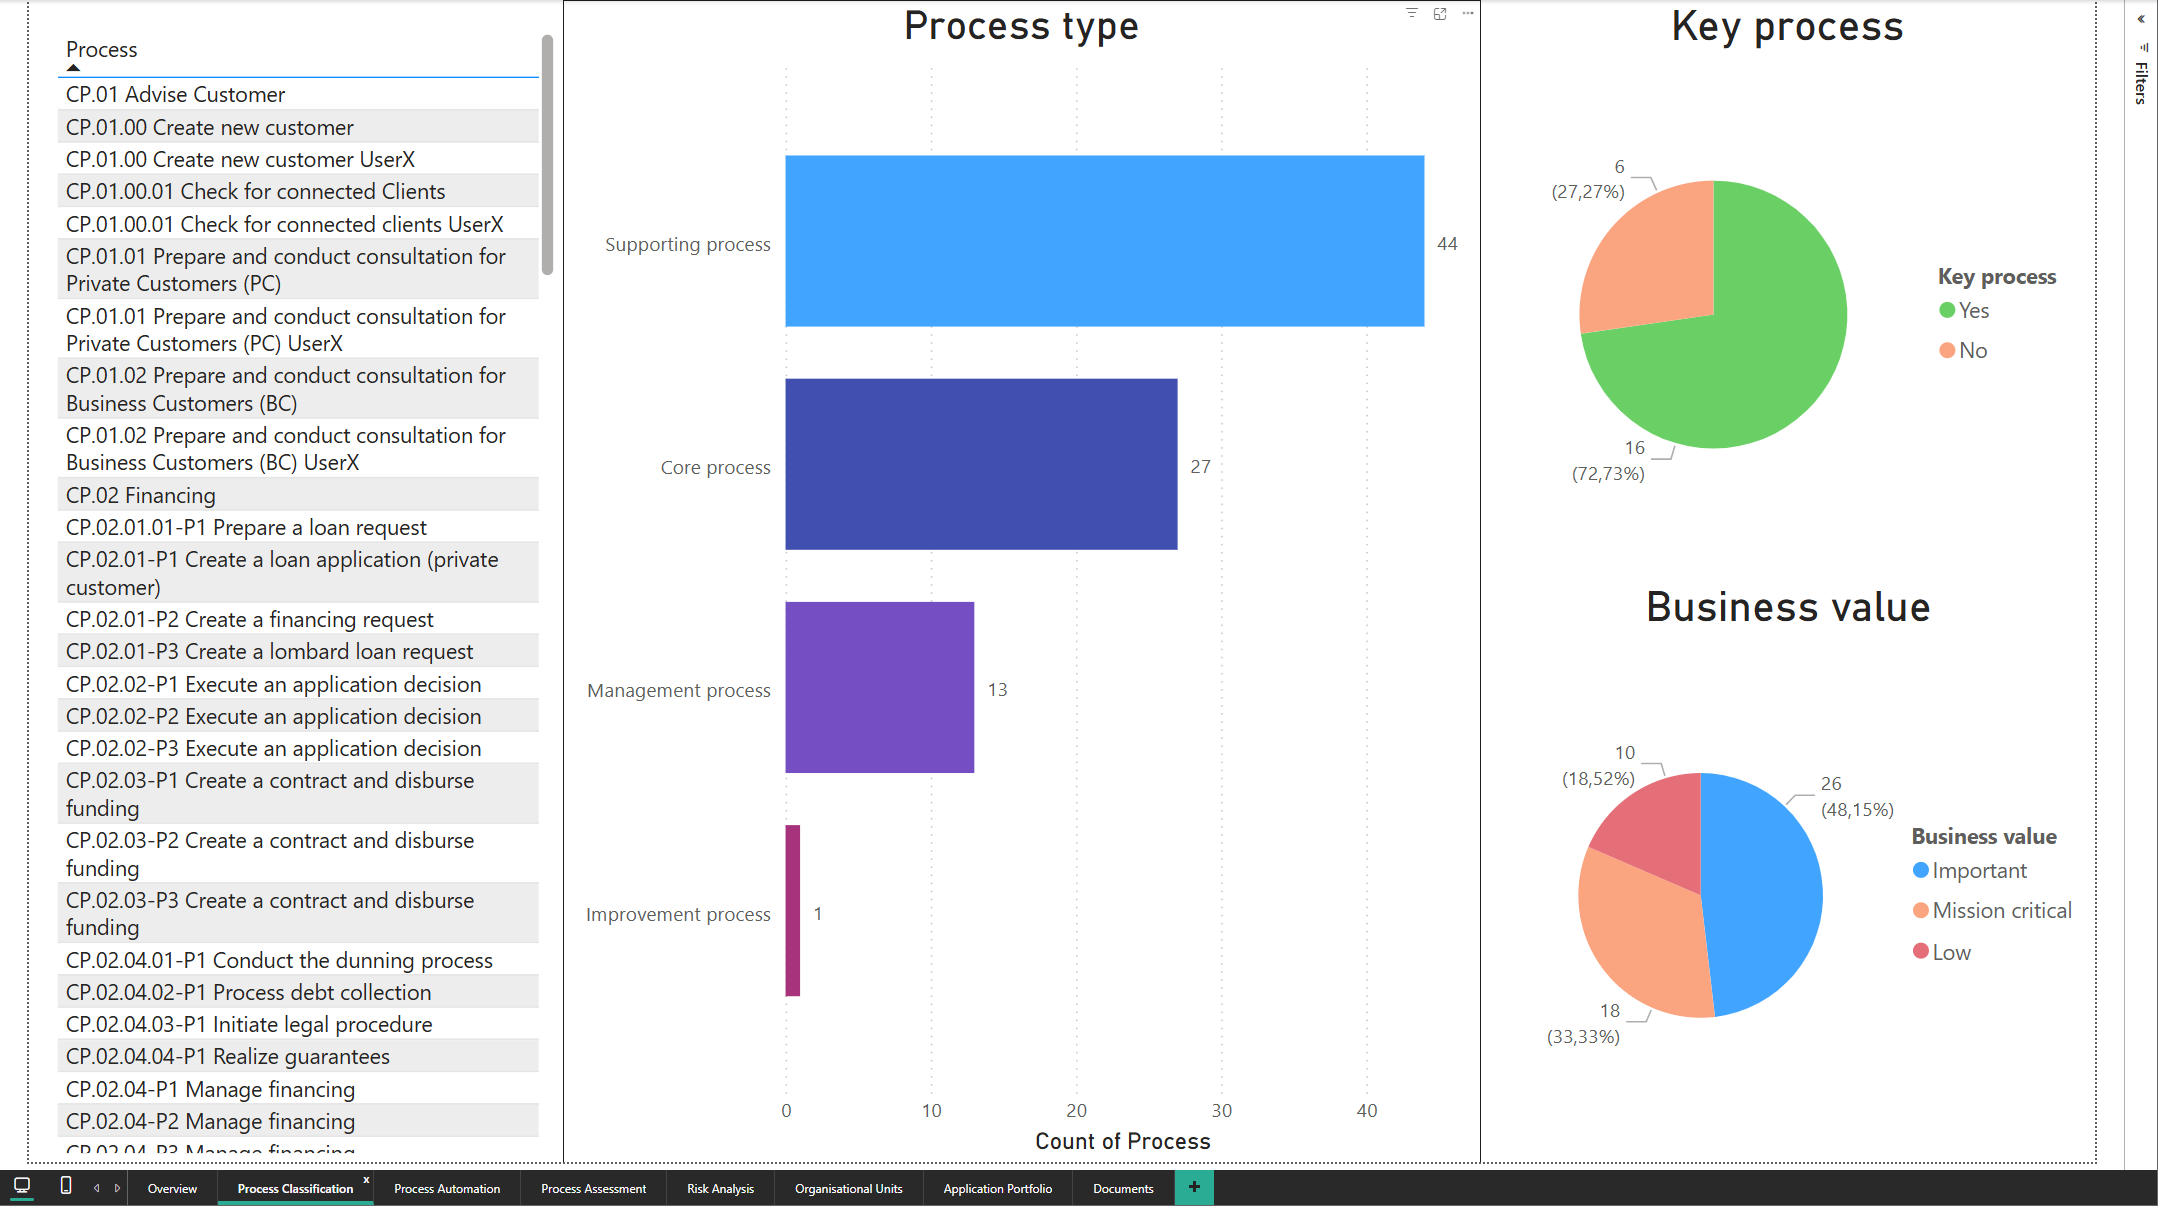Activate focus mode on Process type chart

[x=1440, y=13]
